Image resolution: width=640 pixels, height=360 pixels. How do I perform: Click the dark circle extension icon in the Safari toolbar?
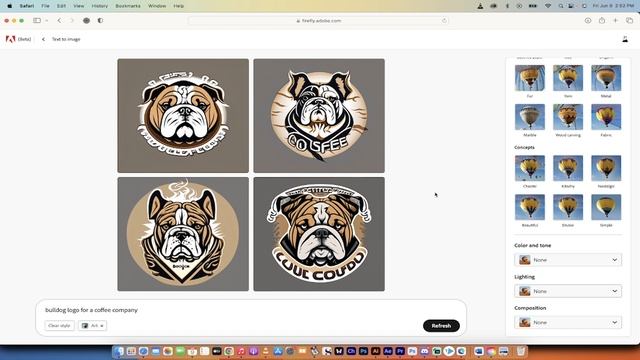[87, 20]
